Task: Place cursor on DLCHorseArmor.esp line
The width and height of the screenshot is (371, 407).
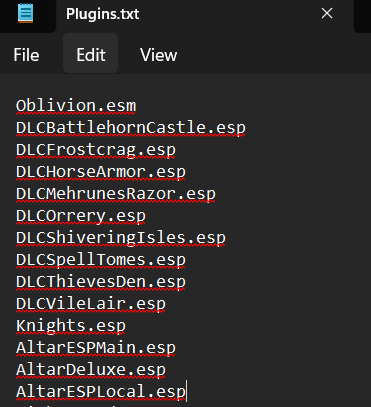Action: [x=101, y=172]
